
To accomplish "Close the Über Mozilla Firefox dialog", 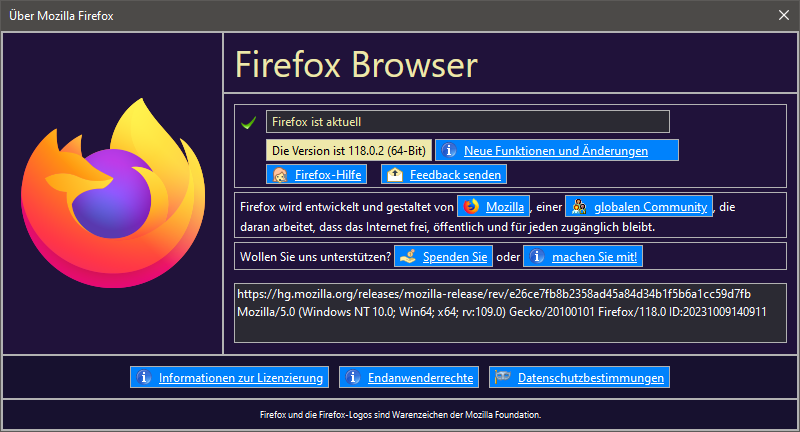I will (x=784, y=15).
